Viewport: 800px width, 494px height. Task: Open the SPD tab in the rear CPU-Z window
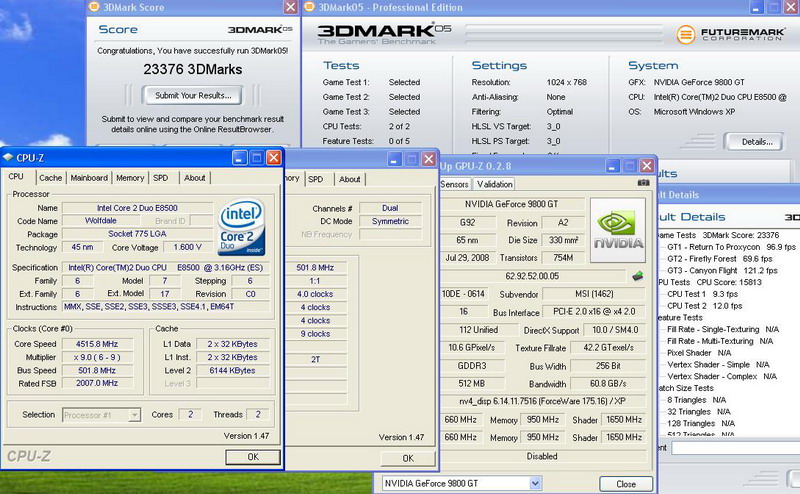coord(316,179)
